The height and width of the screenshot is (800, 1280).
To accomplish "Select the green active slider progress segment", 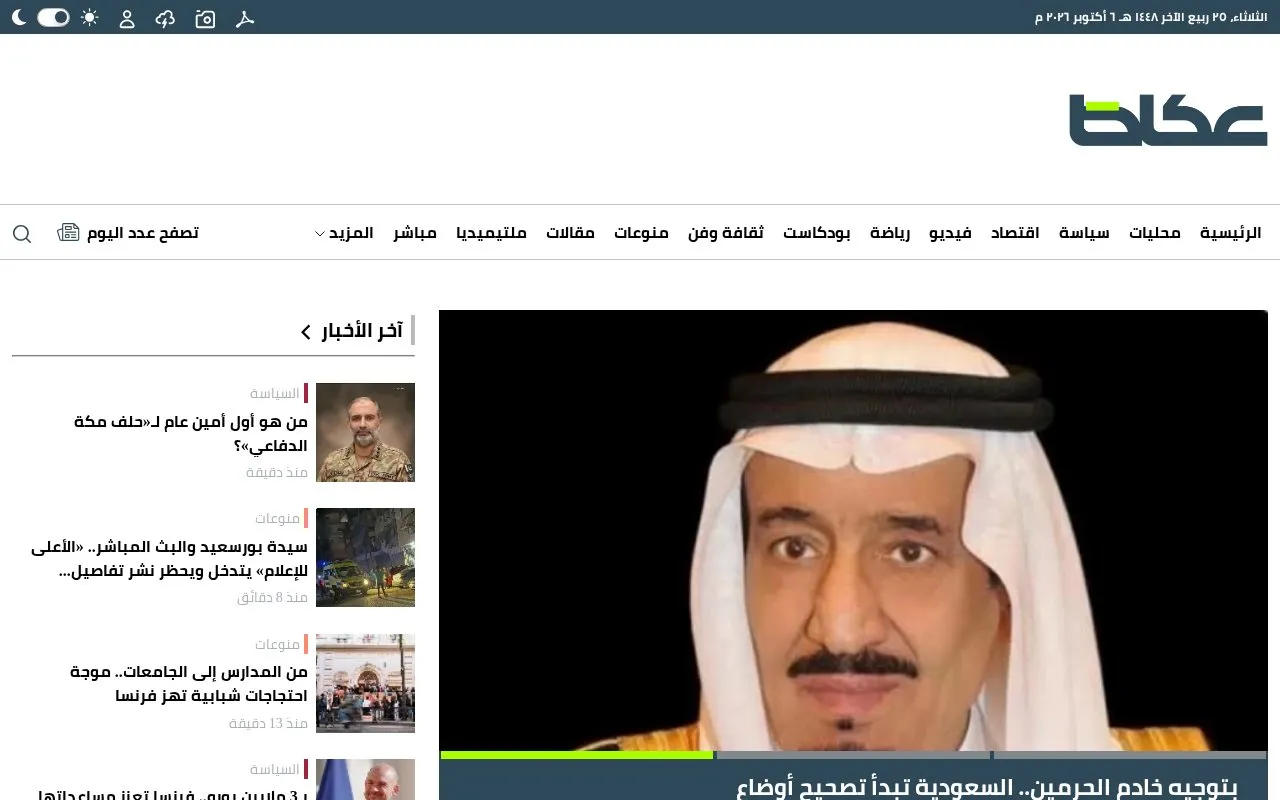I will click(577, 755).
